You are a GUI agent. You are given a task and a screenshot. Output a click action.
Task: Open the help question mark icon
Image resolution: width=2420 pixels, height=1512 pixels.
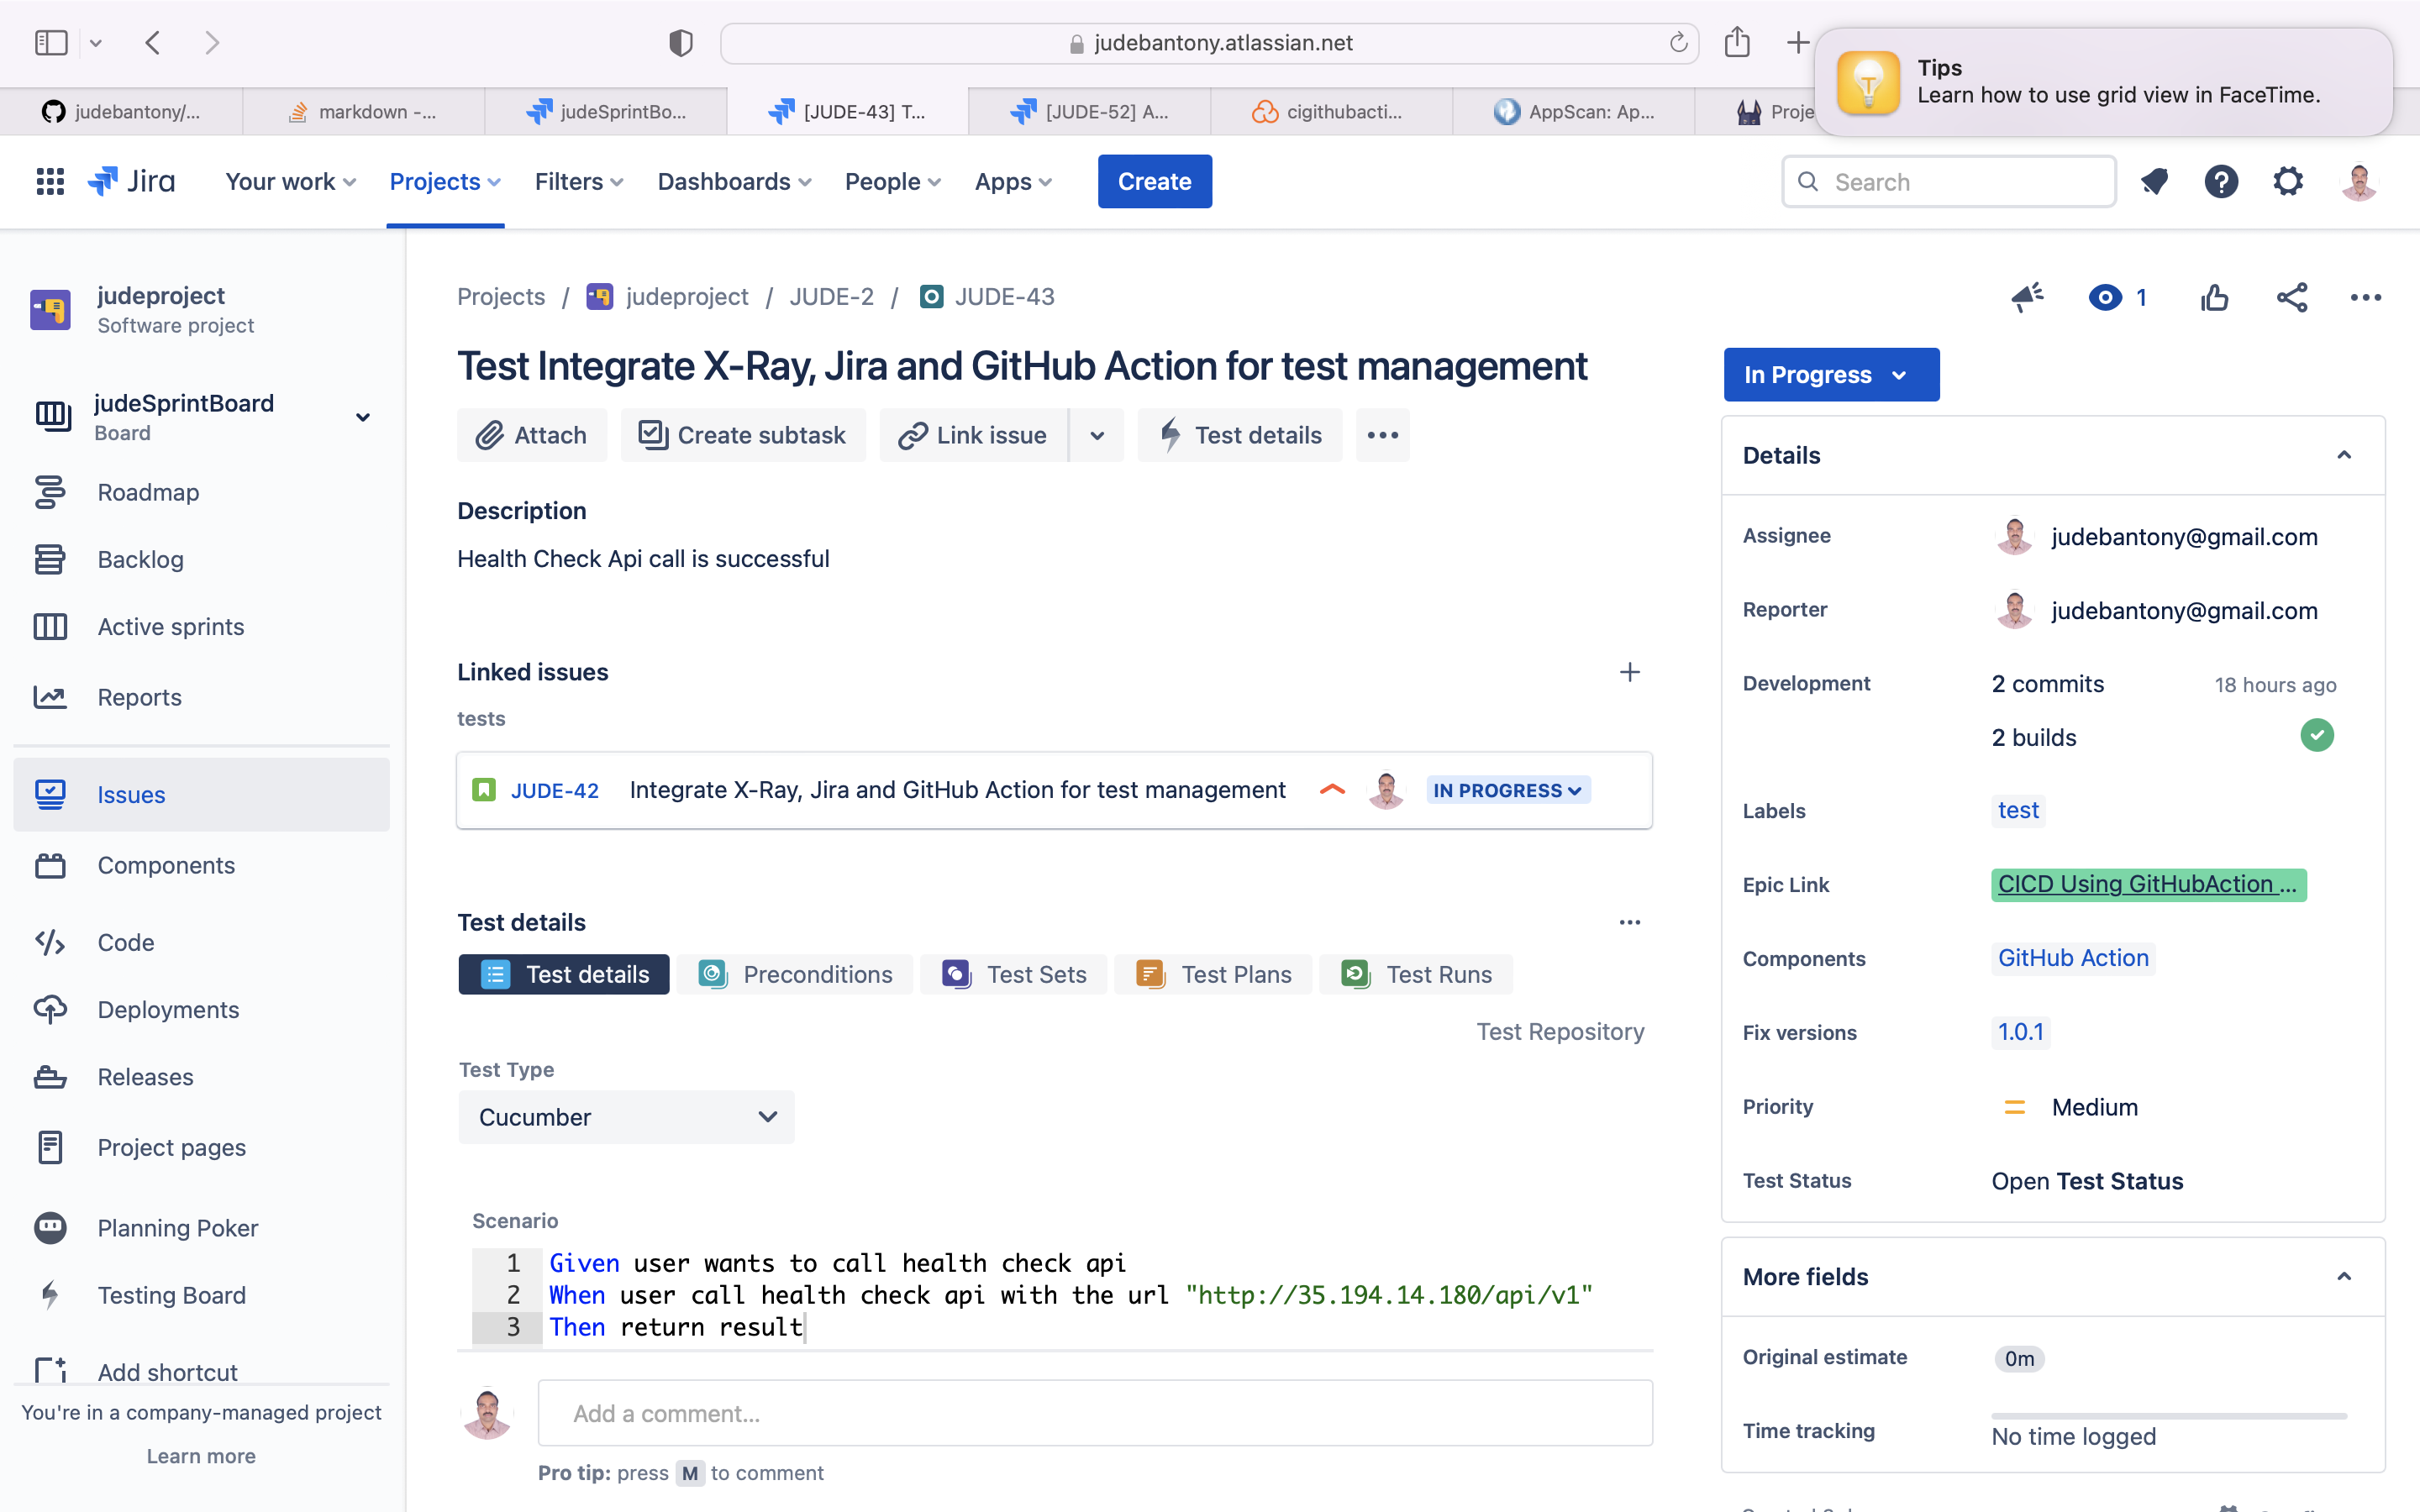coord(2221,182)
